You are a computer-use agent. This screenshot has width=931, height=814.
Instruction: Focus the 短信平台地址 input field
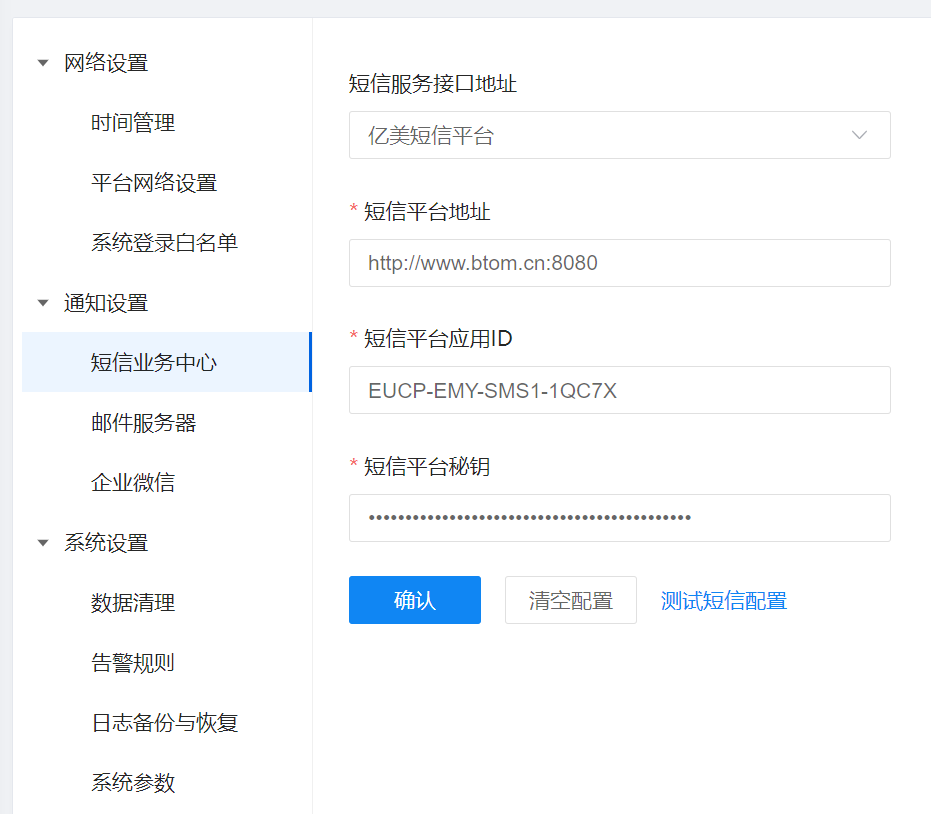click(x=619, y=263)
